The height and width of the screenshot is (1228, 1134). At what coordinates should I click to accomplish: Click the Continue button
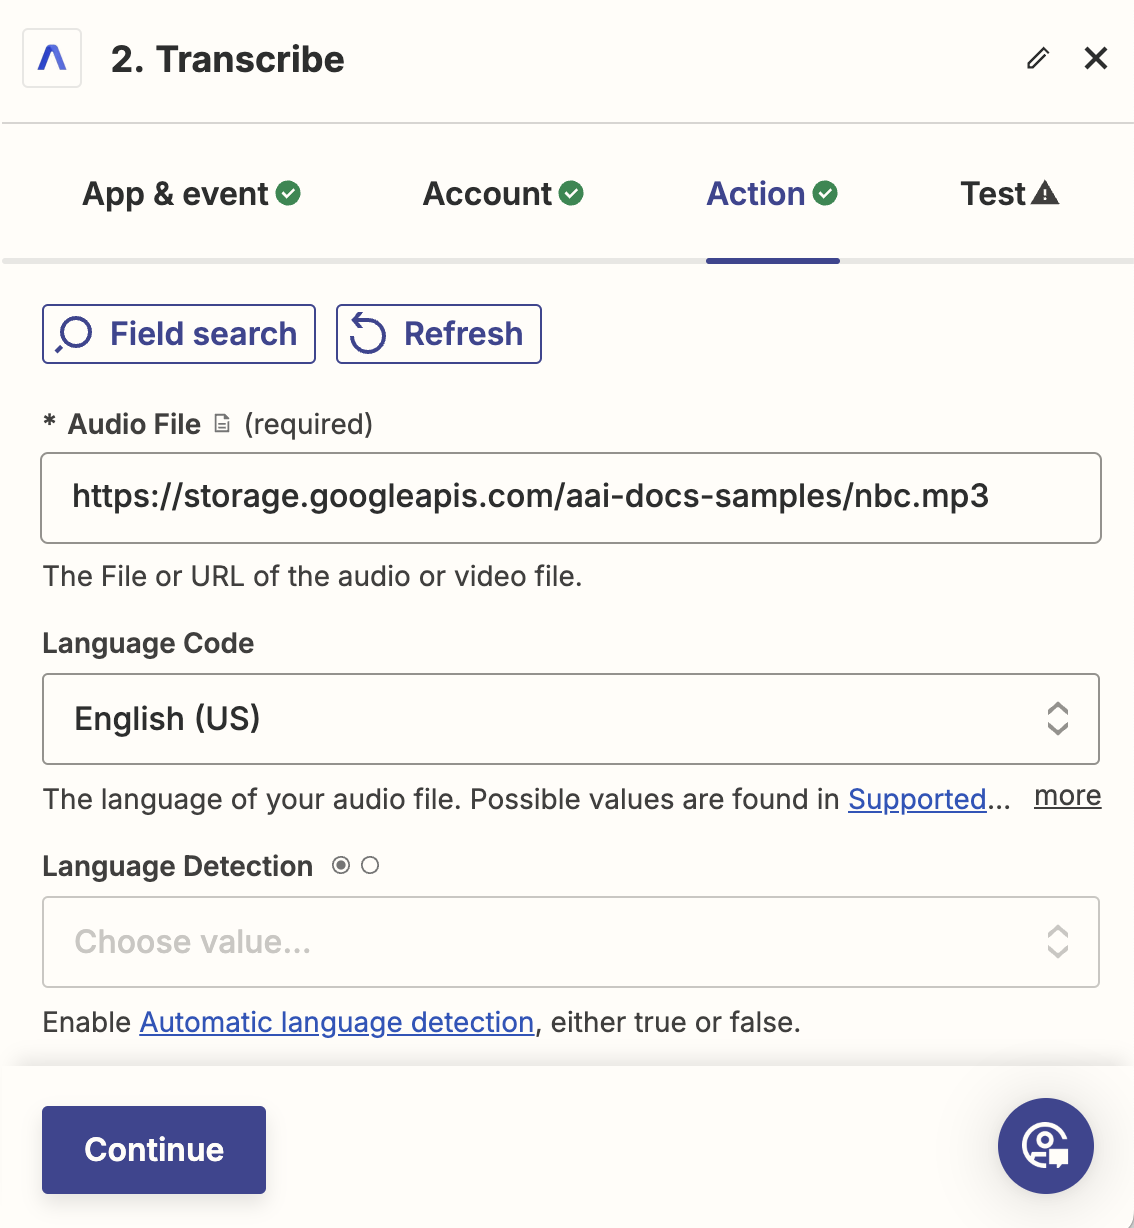coord(153,1150)
